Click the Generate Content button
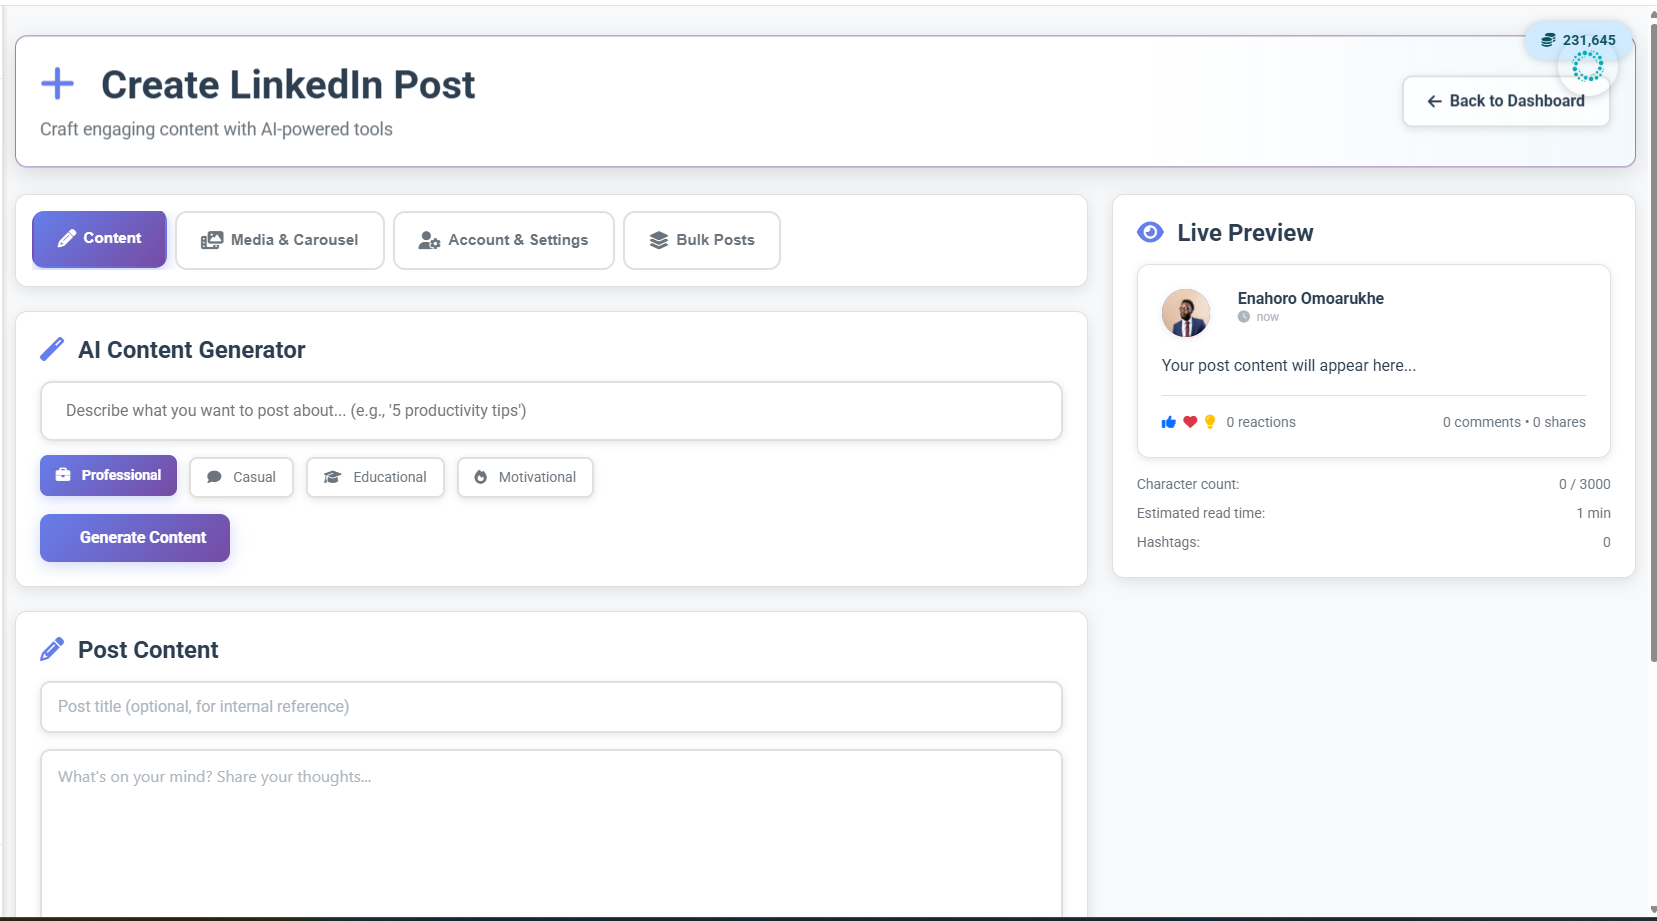The image size is (1657, 921). click(x=134, y=537)
